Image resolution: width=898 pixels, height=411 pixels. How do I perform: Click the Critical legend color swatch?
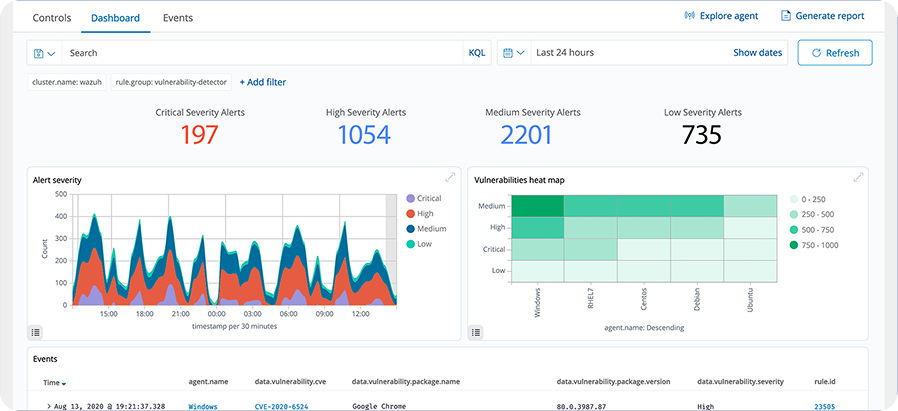[x=410, y=198]
